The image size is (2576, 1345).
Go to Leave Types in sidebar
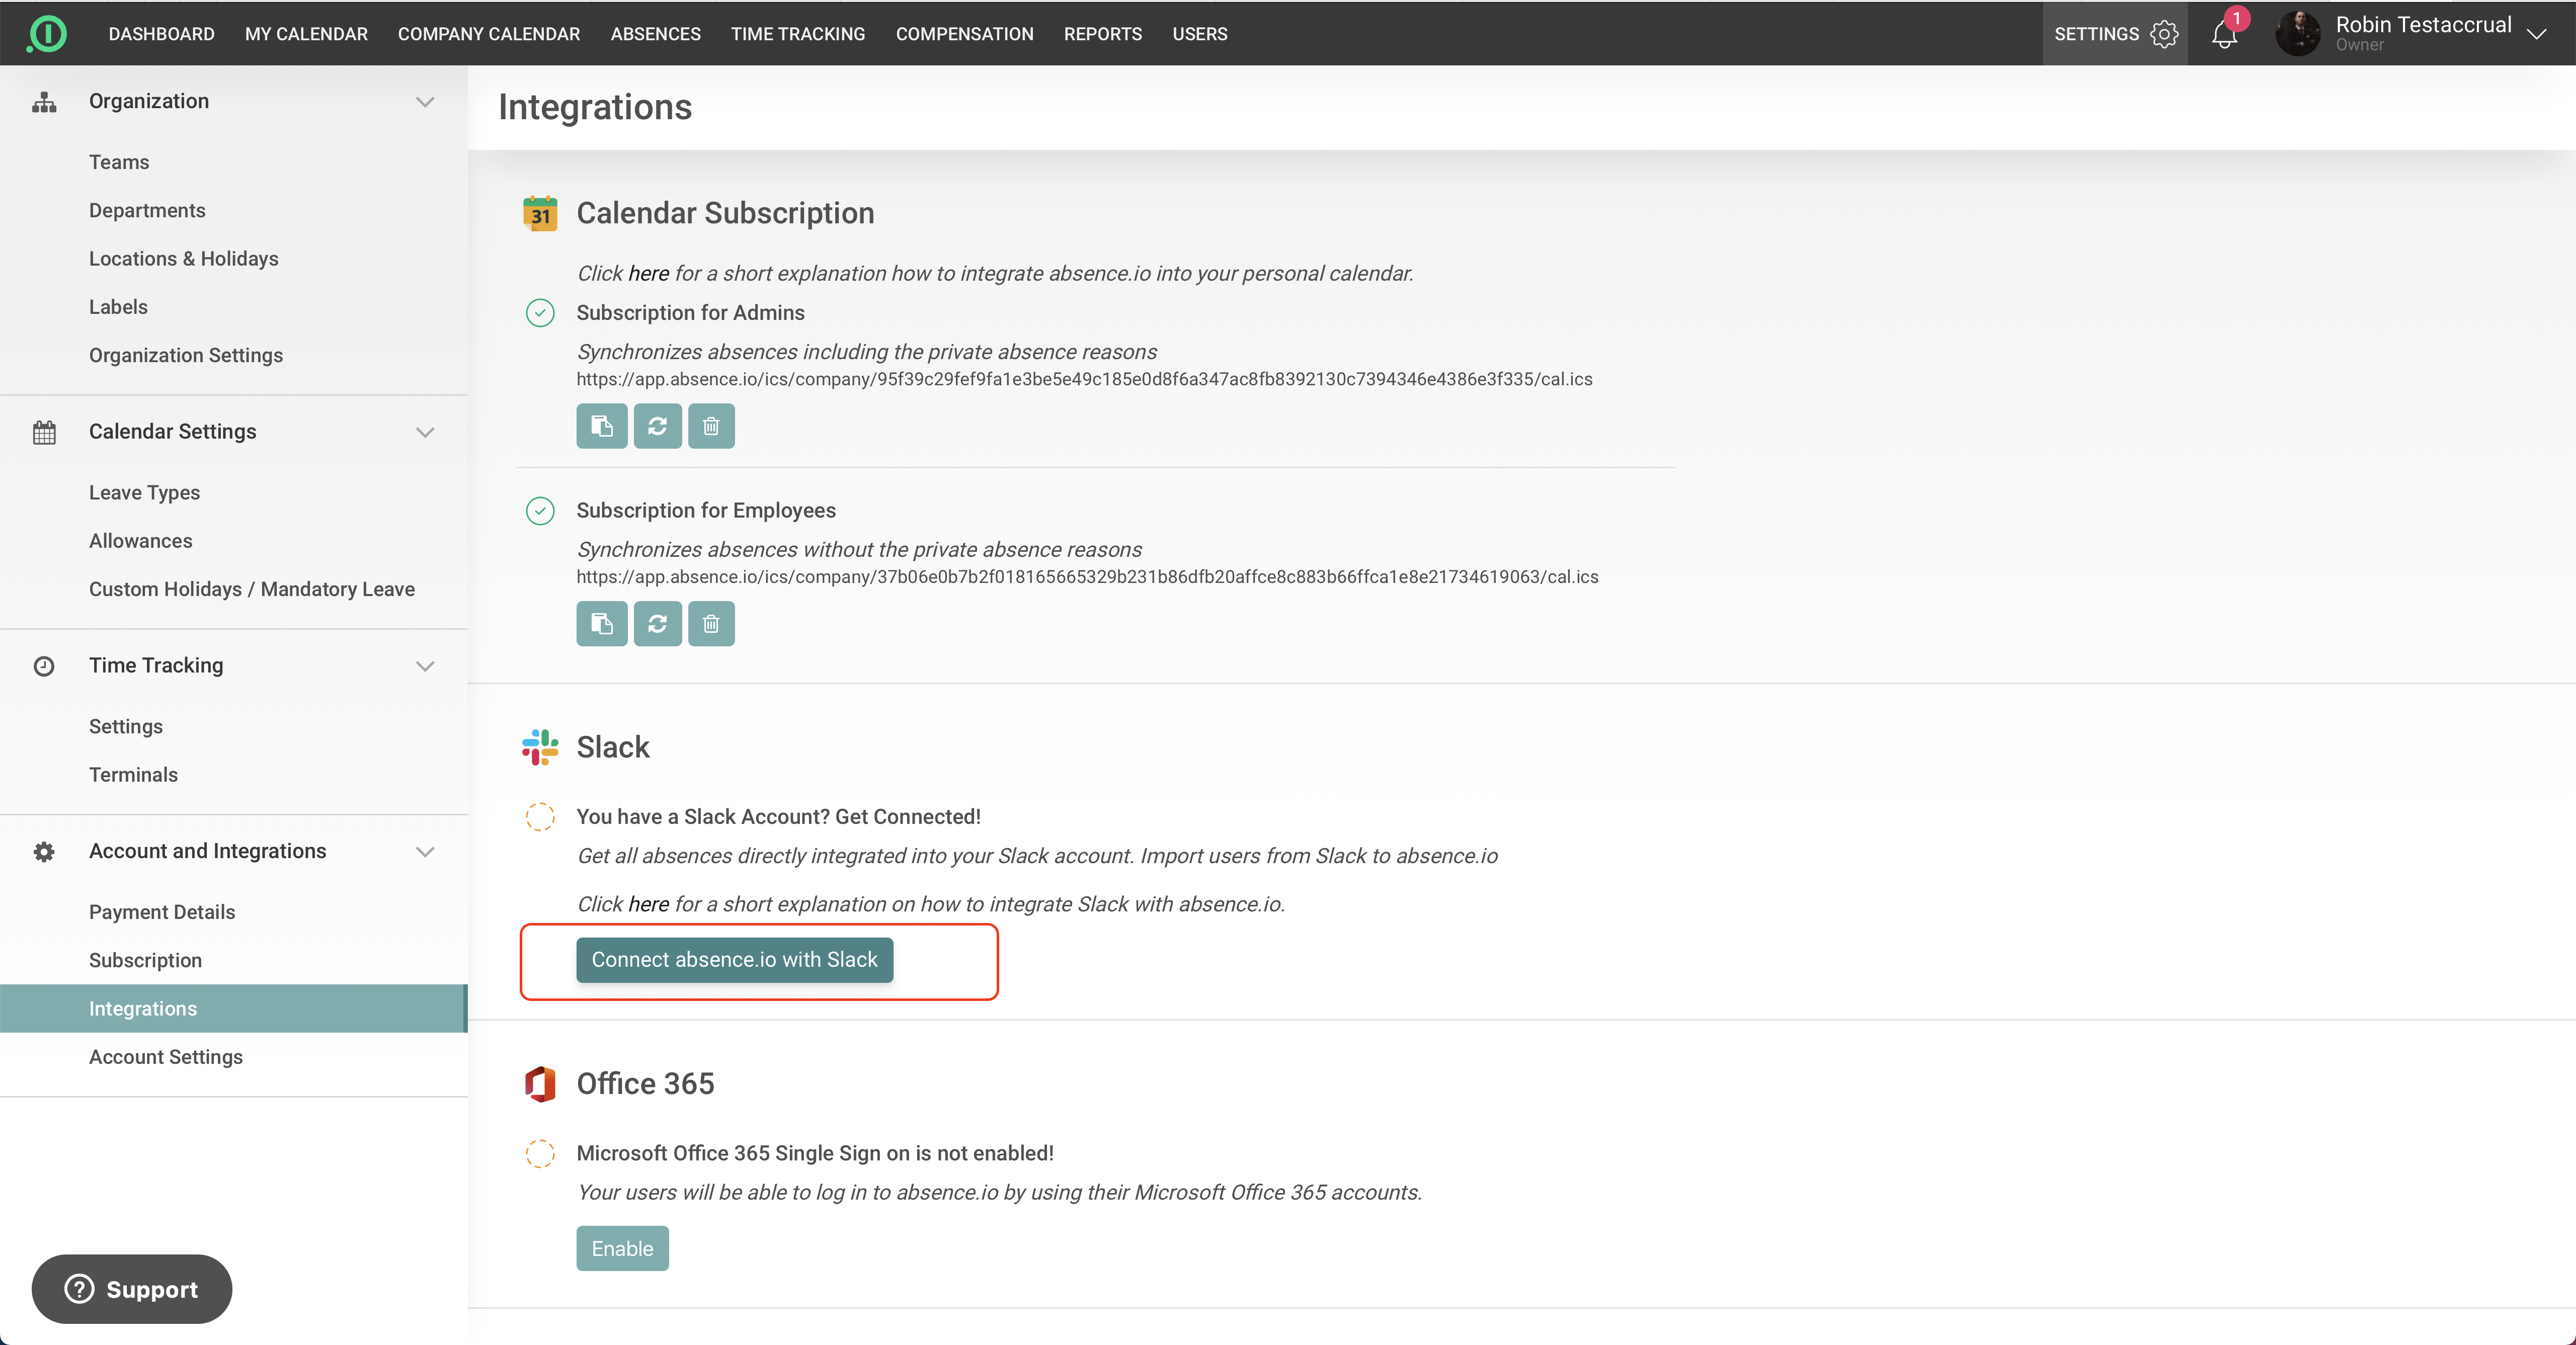point(144,492)
